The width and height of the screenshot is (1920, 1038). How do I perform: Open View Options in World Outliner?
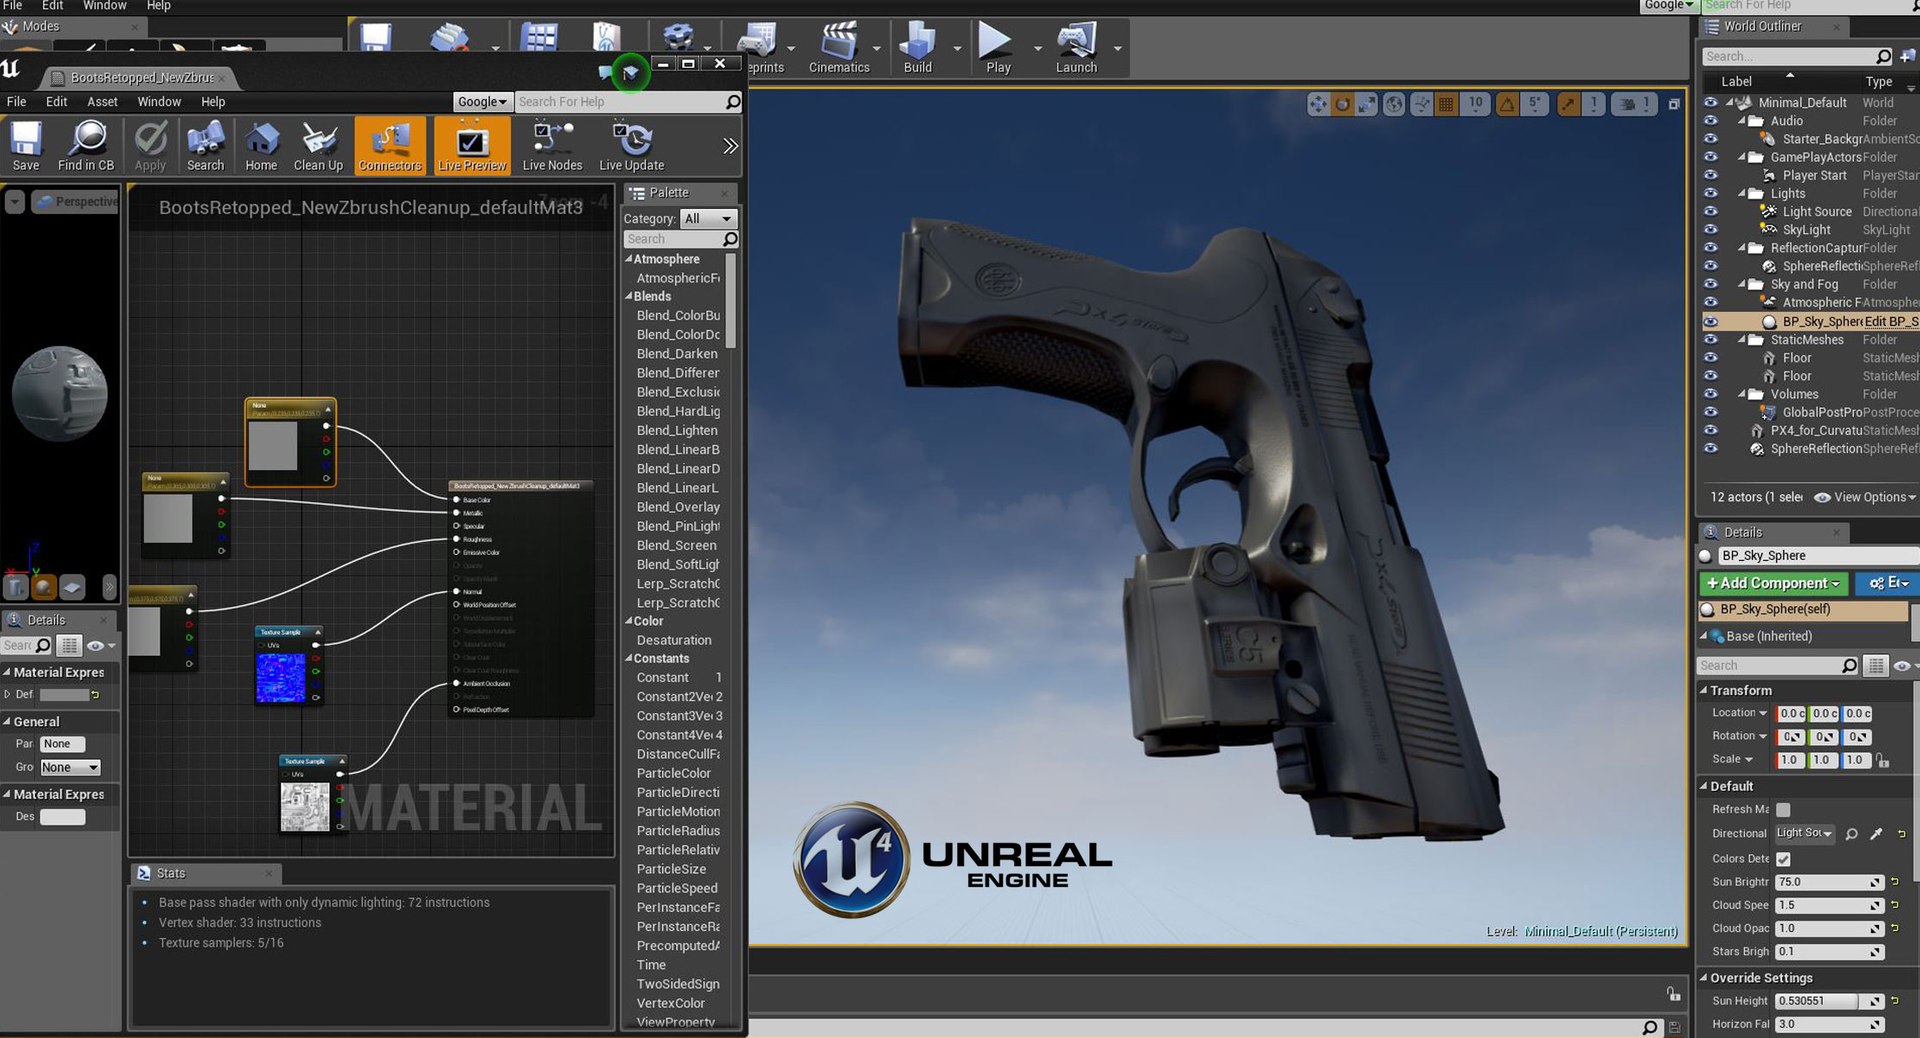(1865, 497)
